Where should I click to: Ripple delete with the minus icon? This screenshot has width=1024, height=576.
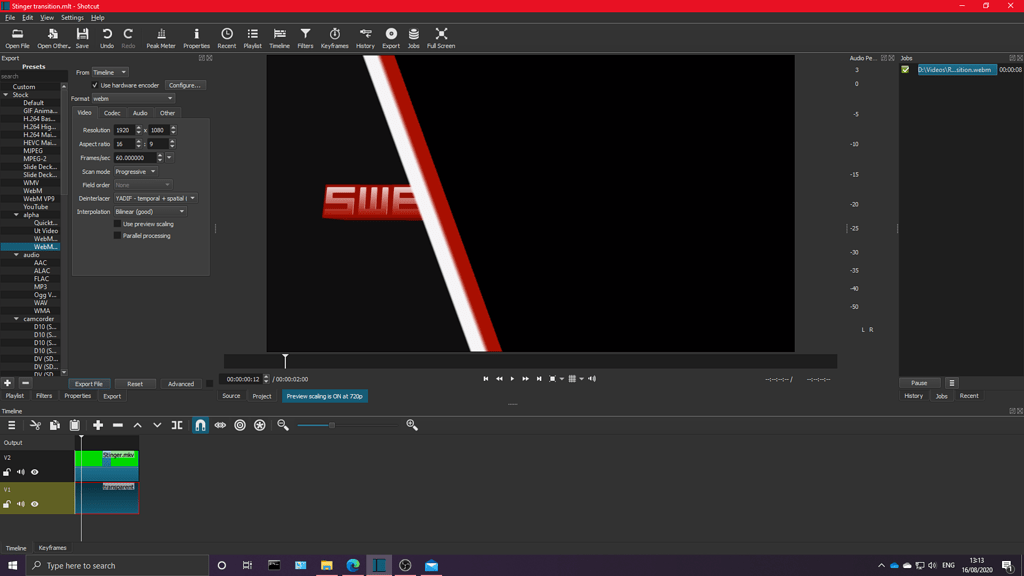point(118,425)
